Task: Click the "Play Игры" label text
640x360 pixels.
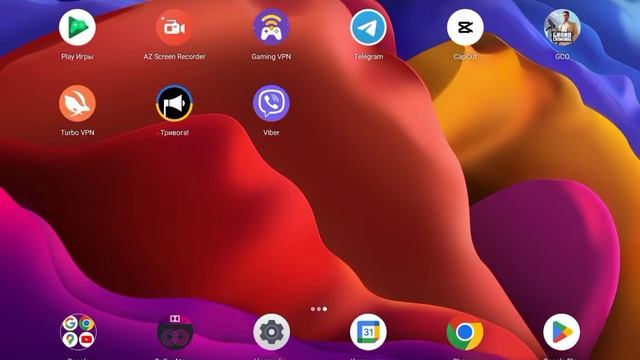Action: [x=77, y=57]
